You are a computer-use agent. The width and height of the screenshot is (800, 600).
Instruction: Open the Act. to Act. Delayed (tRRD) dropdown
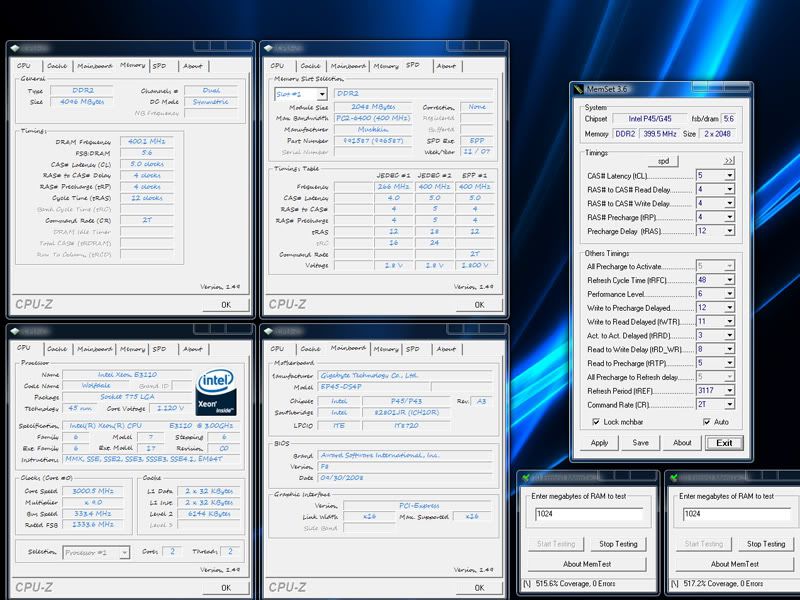click(730, 335)
